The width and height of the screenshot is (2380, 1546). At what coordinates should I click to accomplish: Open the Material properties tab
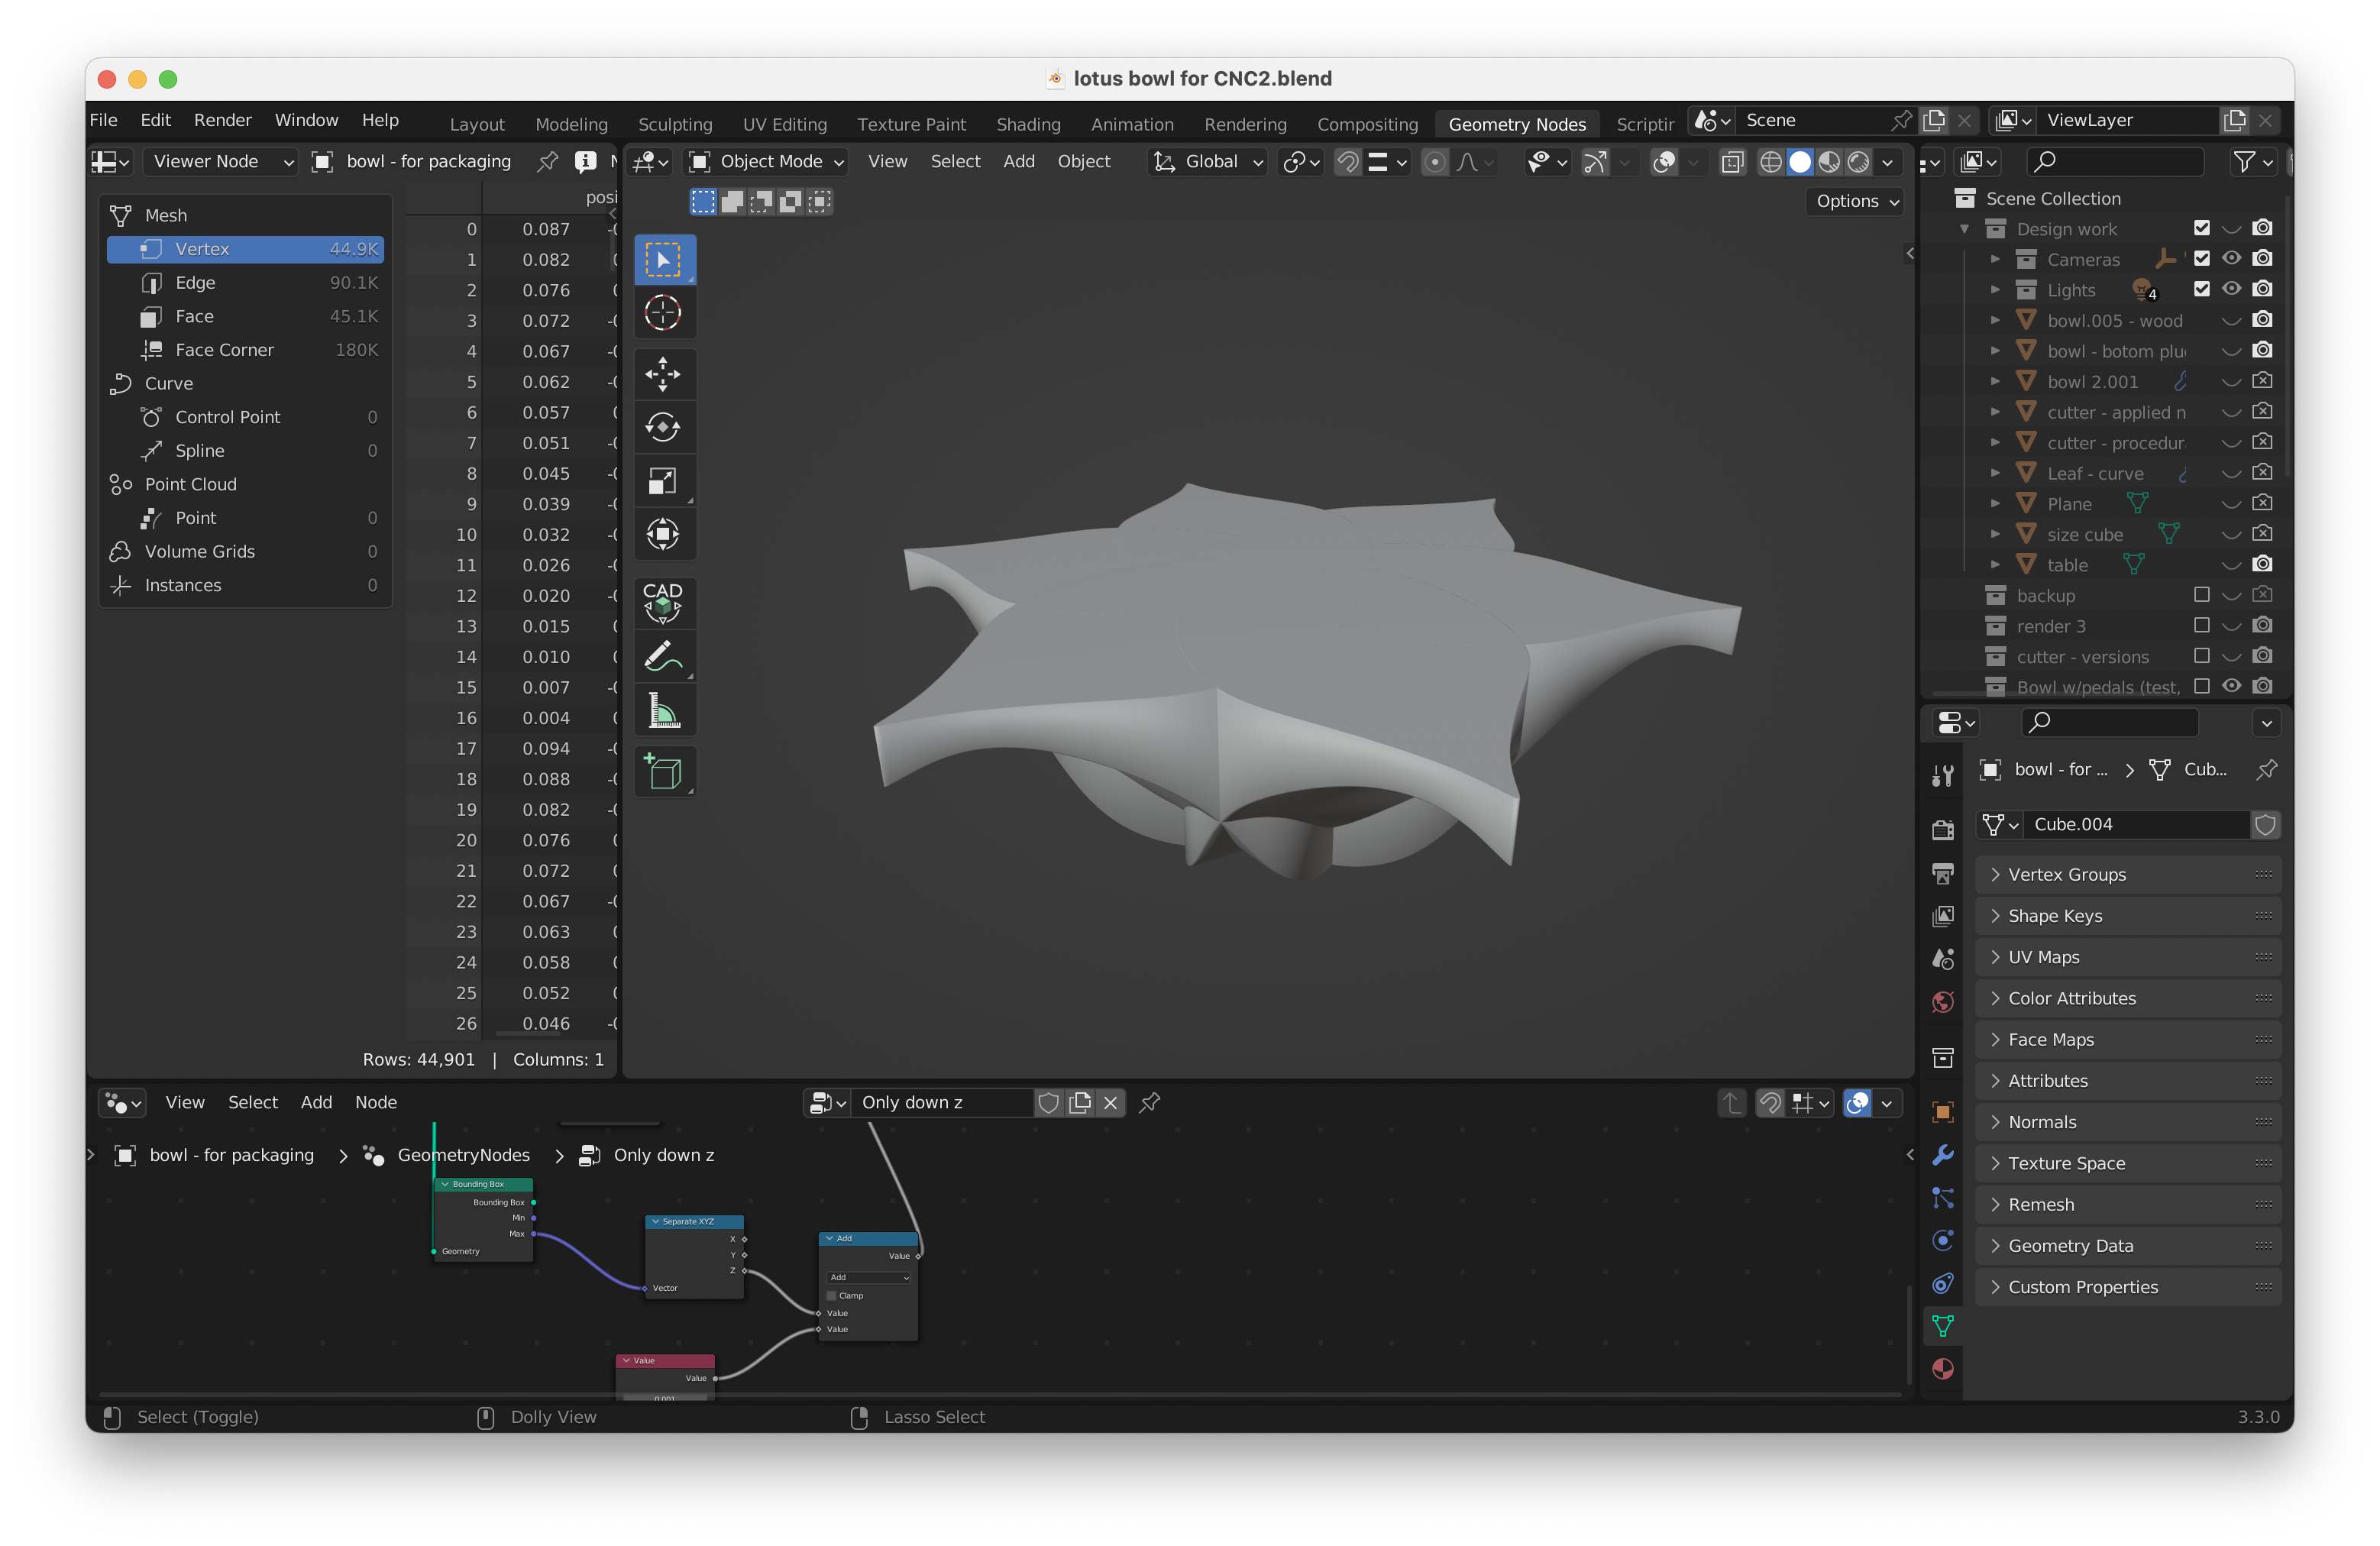[x=1942, y=1368]
